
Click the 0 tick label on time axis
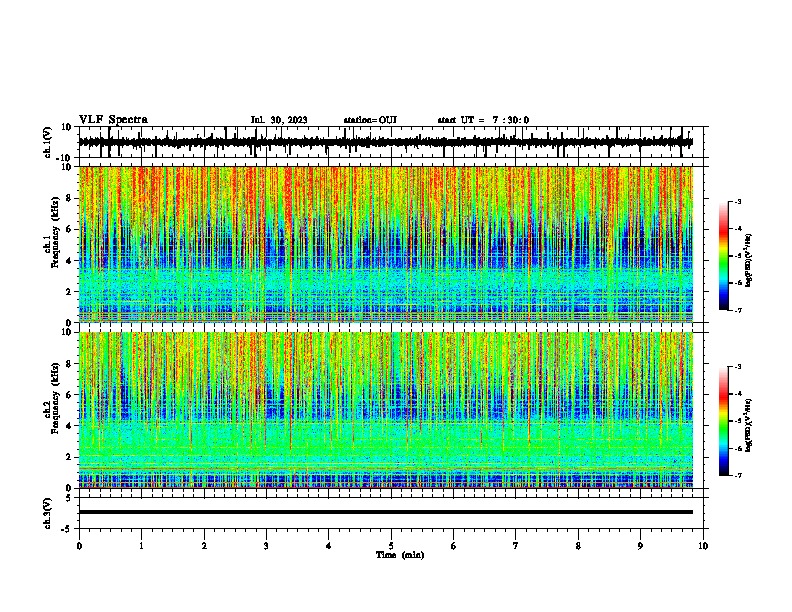pyautogui.click(x=79, y=546)
